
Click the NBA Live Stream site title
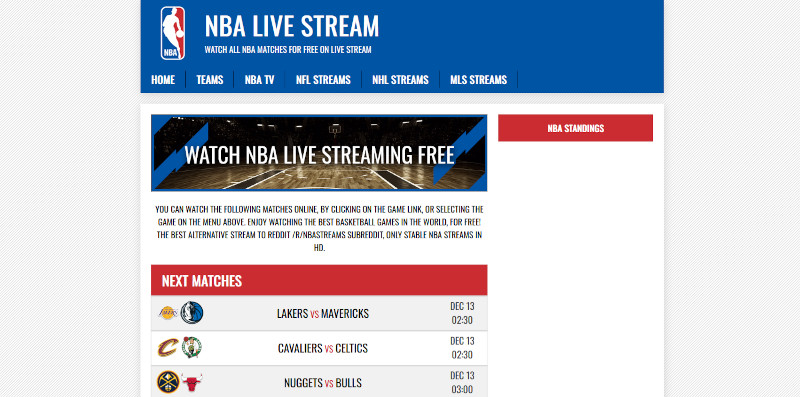coord(292,26)
